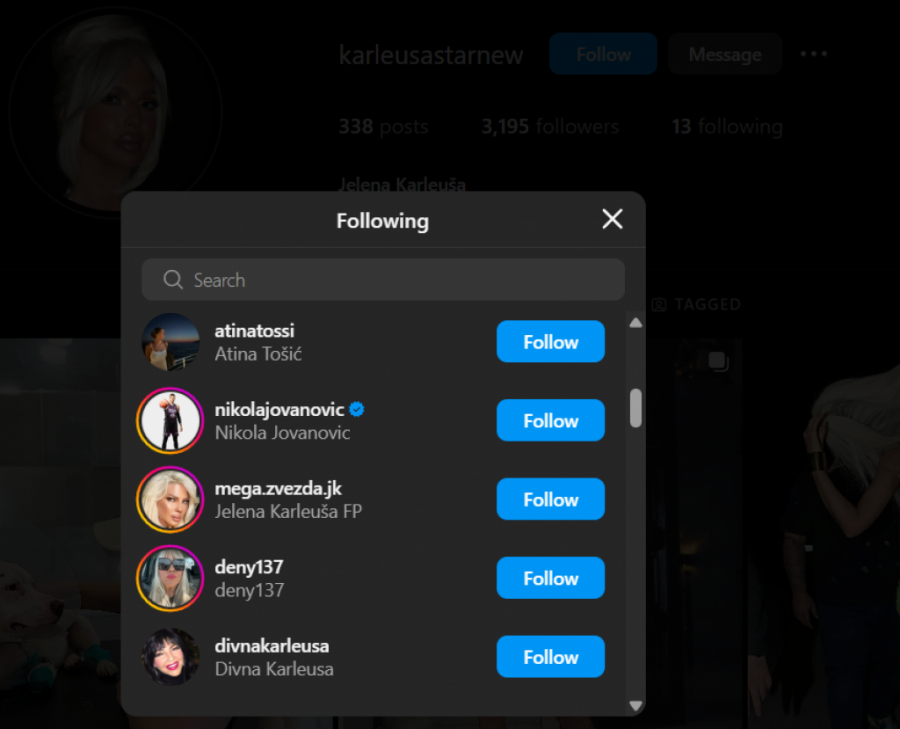This screenshot has height=729, width=900.
Task: Click the nikolajovanovic verified badge
Action: (356, 409)
